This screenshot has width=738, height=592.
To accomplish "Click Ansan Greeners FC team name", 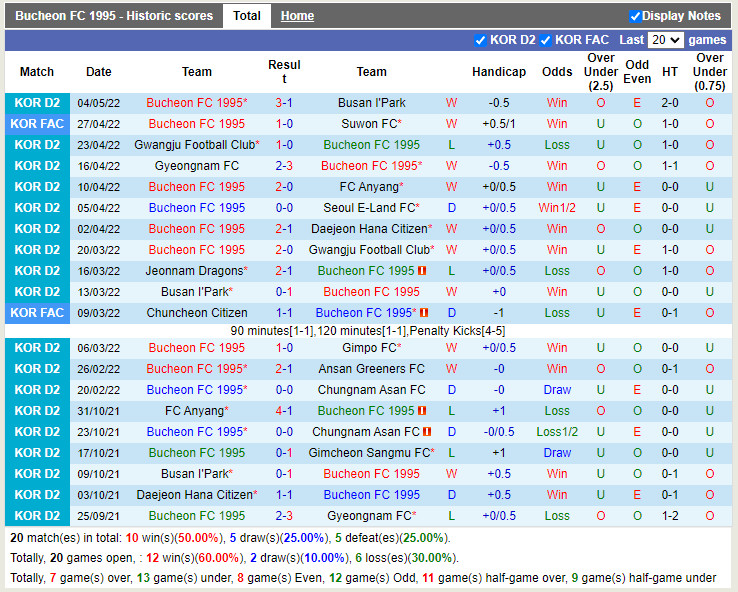I will (x=371, y=368).
